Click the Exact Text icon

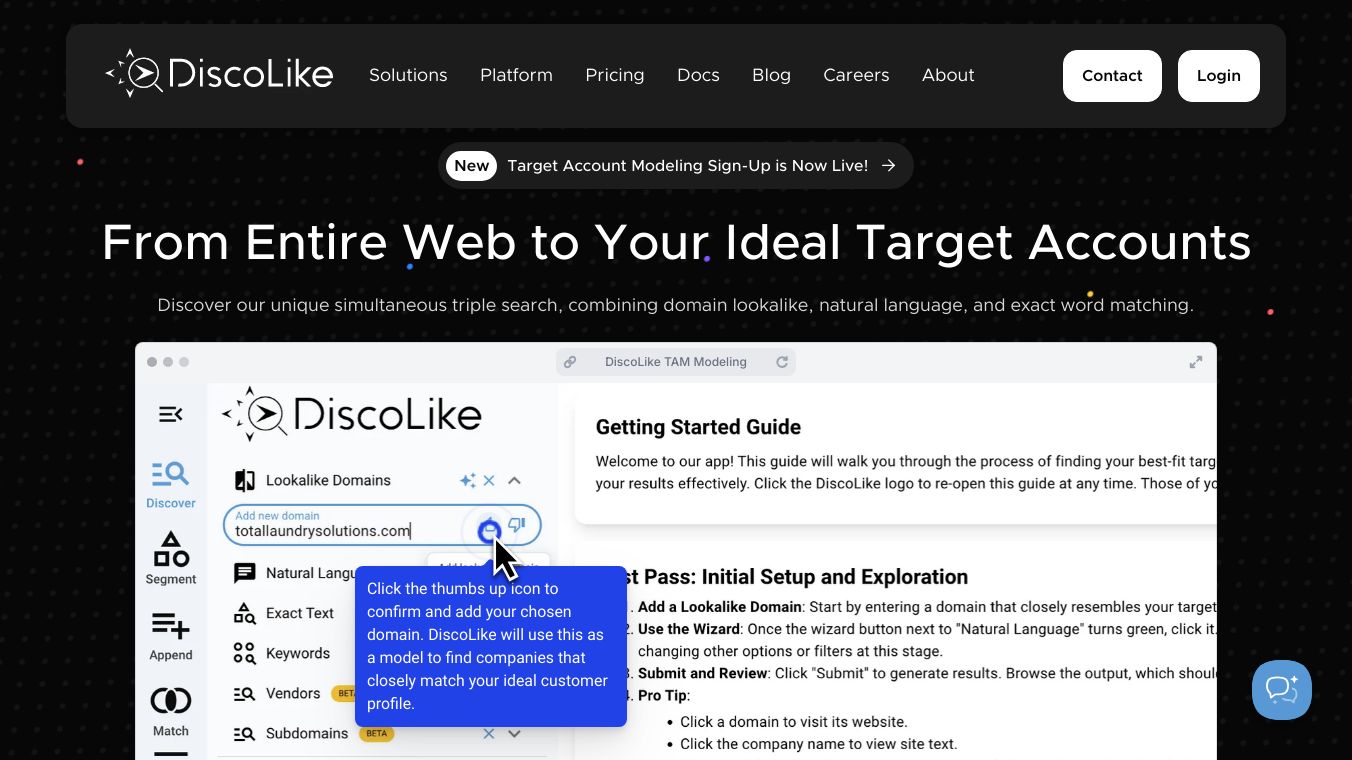(244, 613)
